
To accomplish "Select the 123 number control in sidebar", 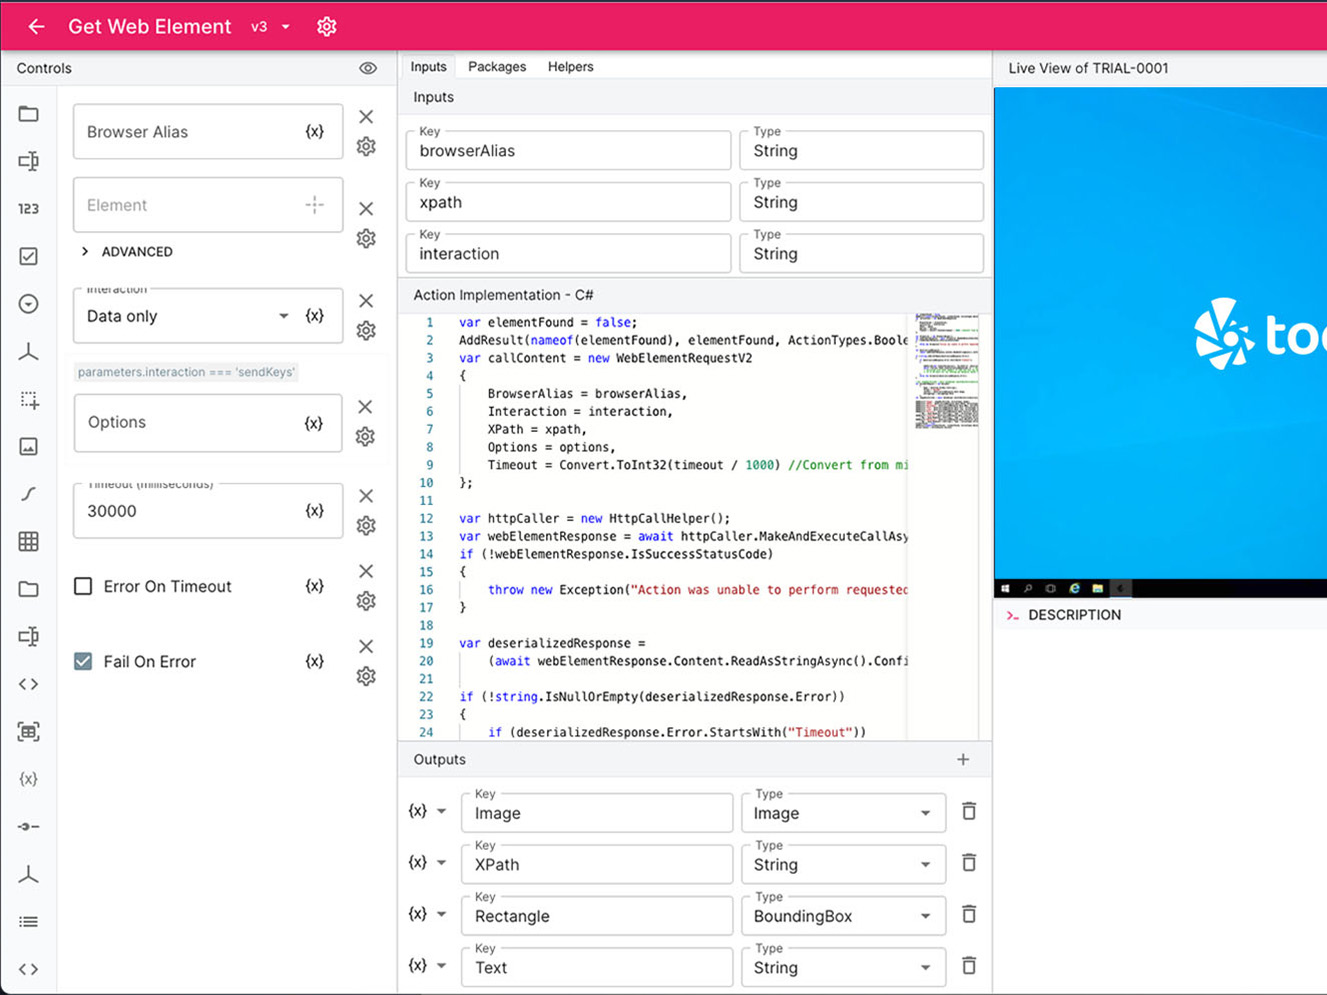I will pyautogui.click(x=28, y=209).
